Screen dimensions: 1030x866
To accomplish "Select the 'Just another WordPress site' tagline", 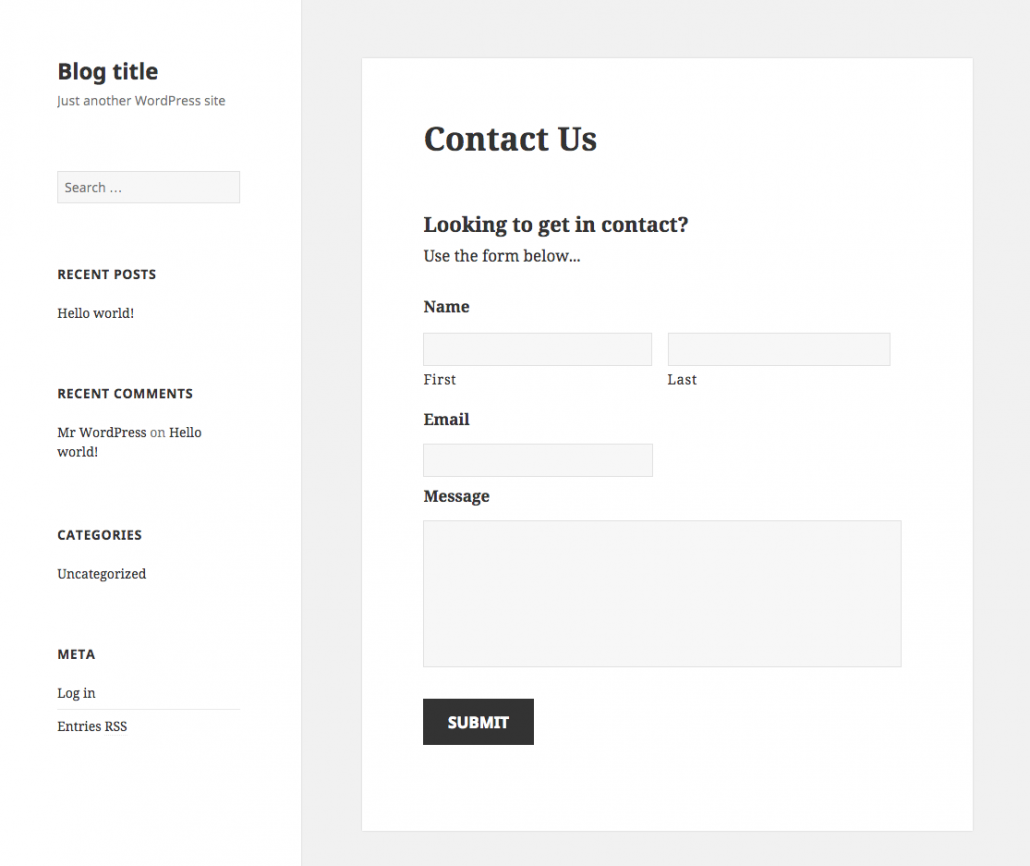I will coord(141,100).
